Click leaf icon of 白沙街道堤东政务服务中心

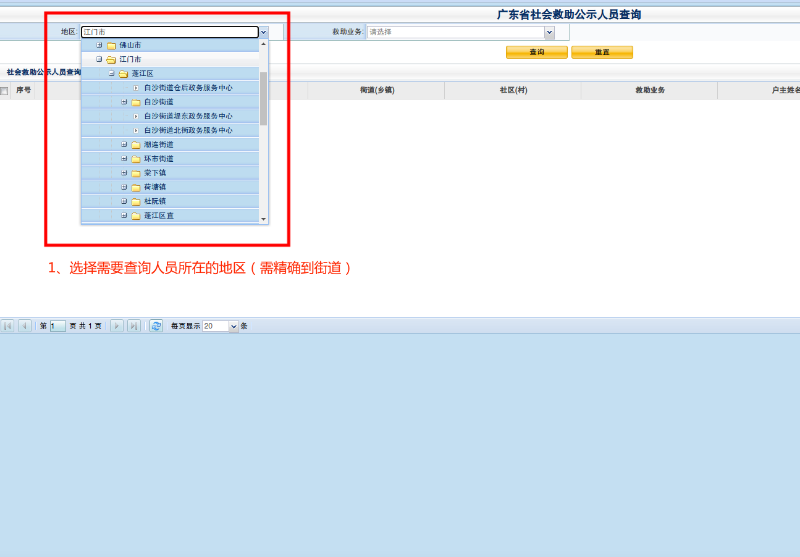point(136,116)
